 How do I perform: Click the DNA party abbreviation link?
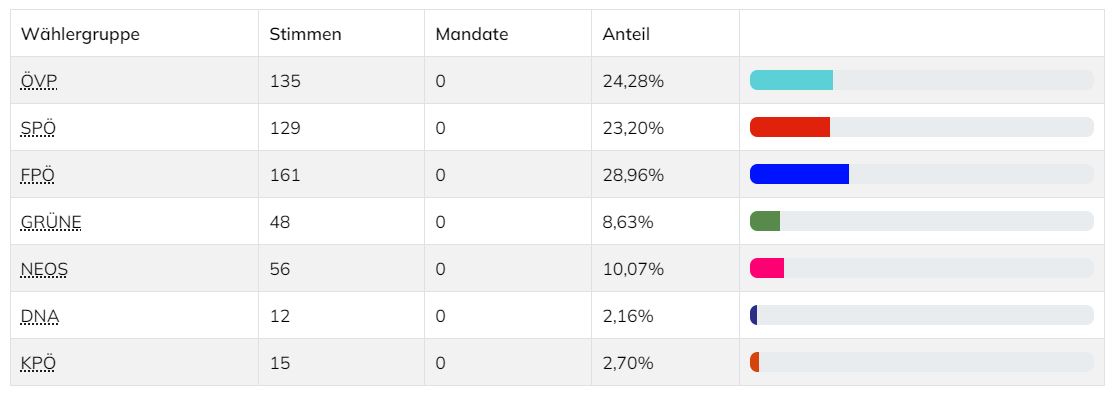(40, 316)
